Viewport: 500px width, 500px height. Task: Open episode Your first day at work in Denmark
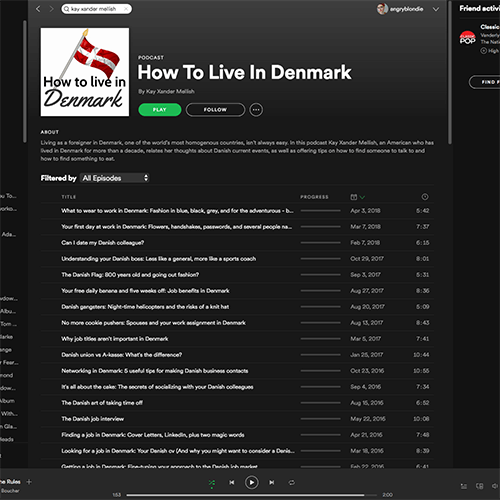click(176, 227)
